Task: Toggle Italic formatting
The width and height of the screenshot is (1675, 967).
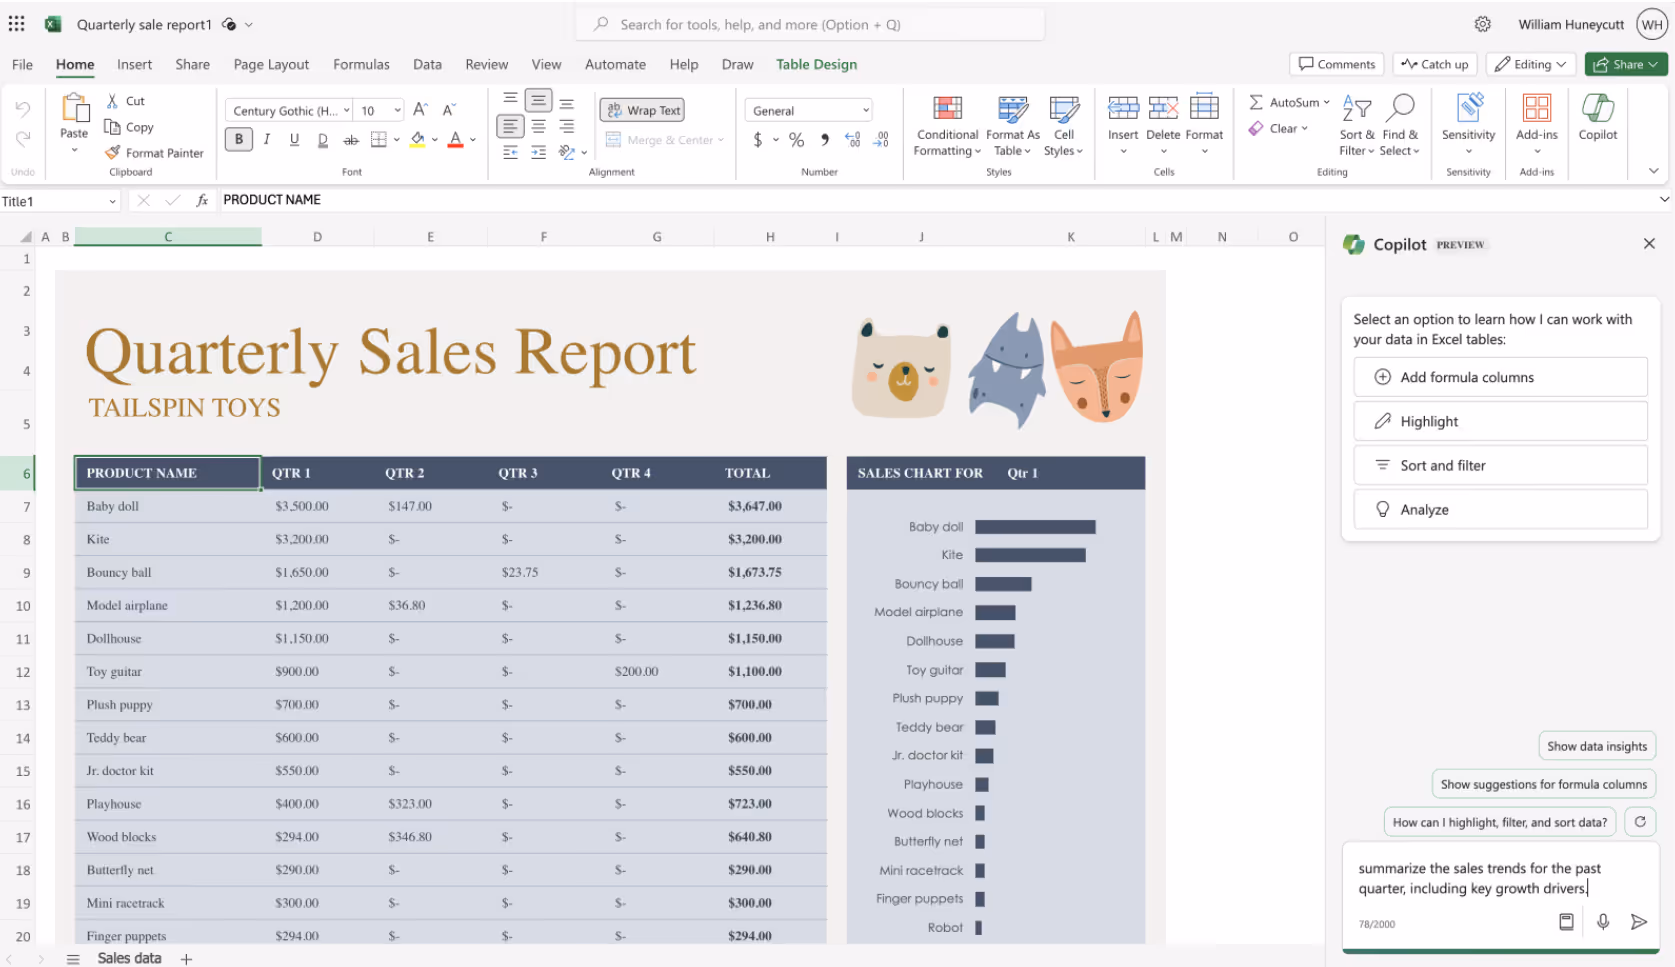Action: pos(266,140)
